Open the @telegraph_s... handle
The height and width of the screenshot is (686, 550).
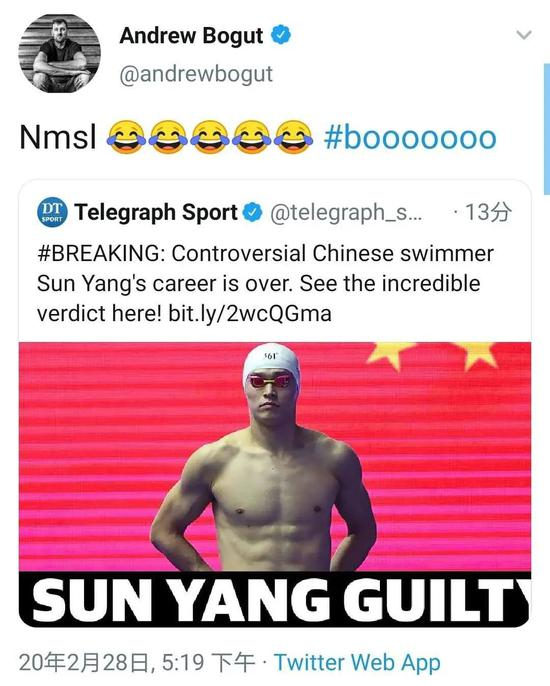(347, 213)
